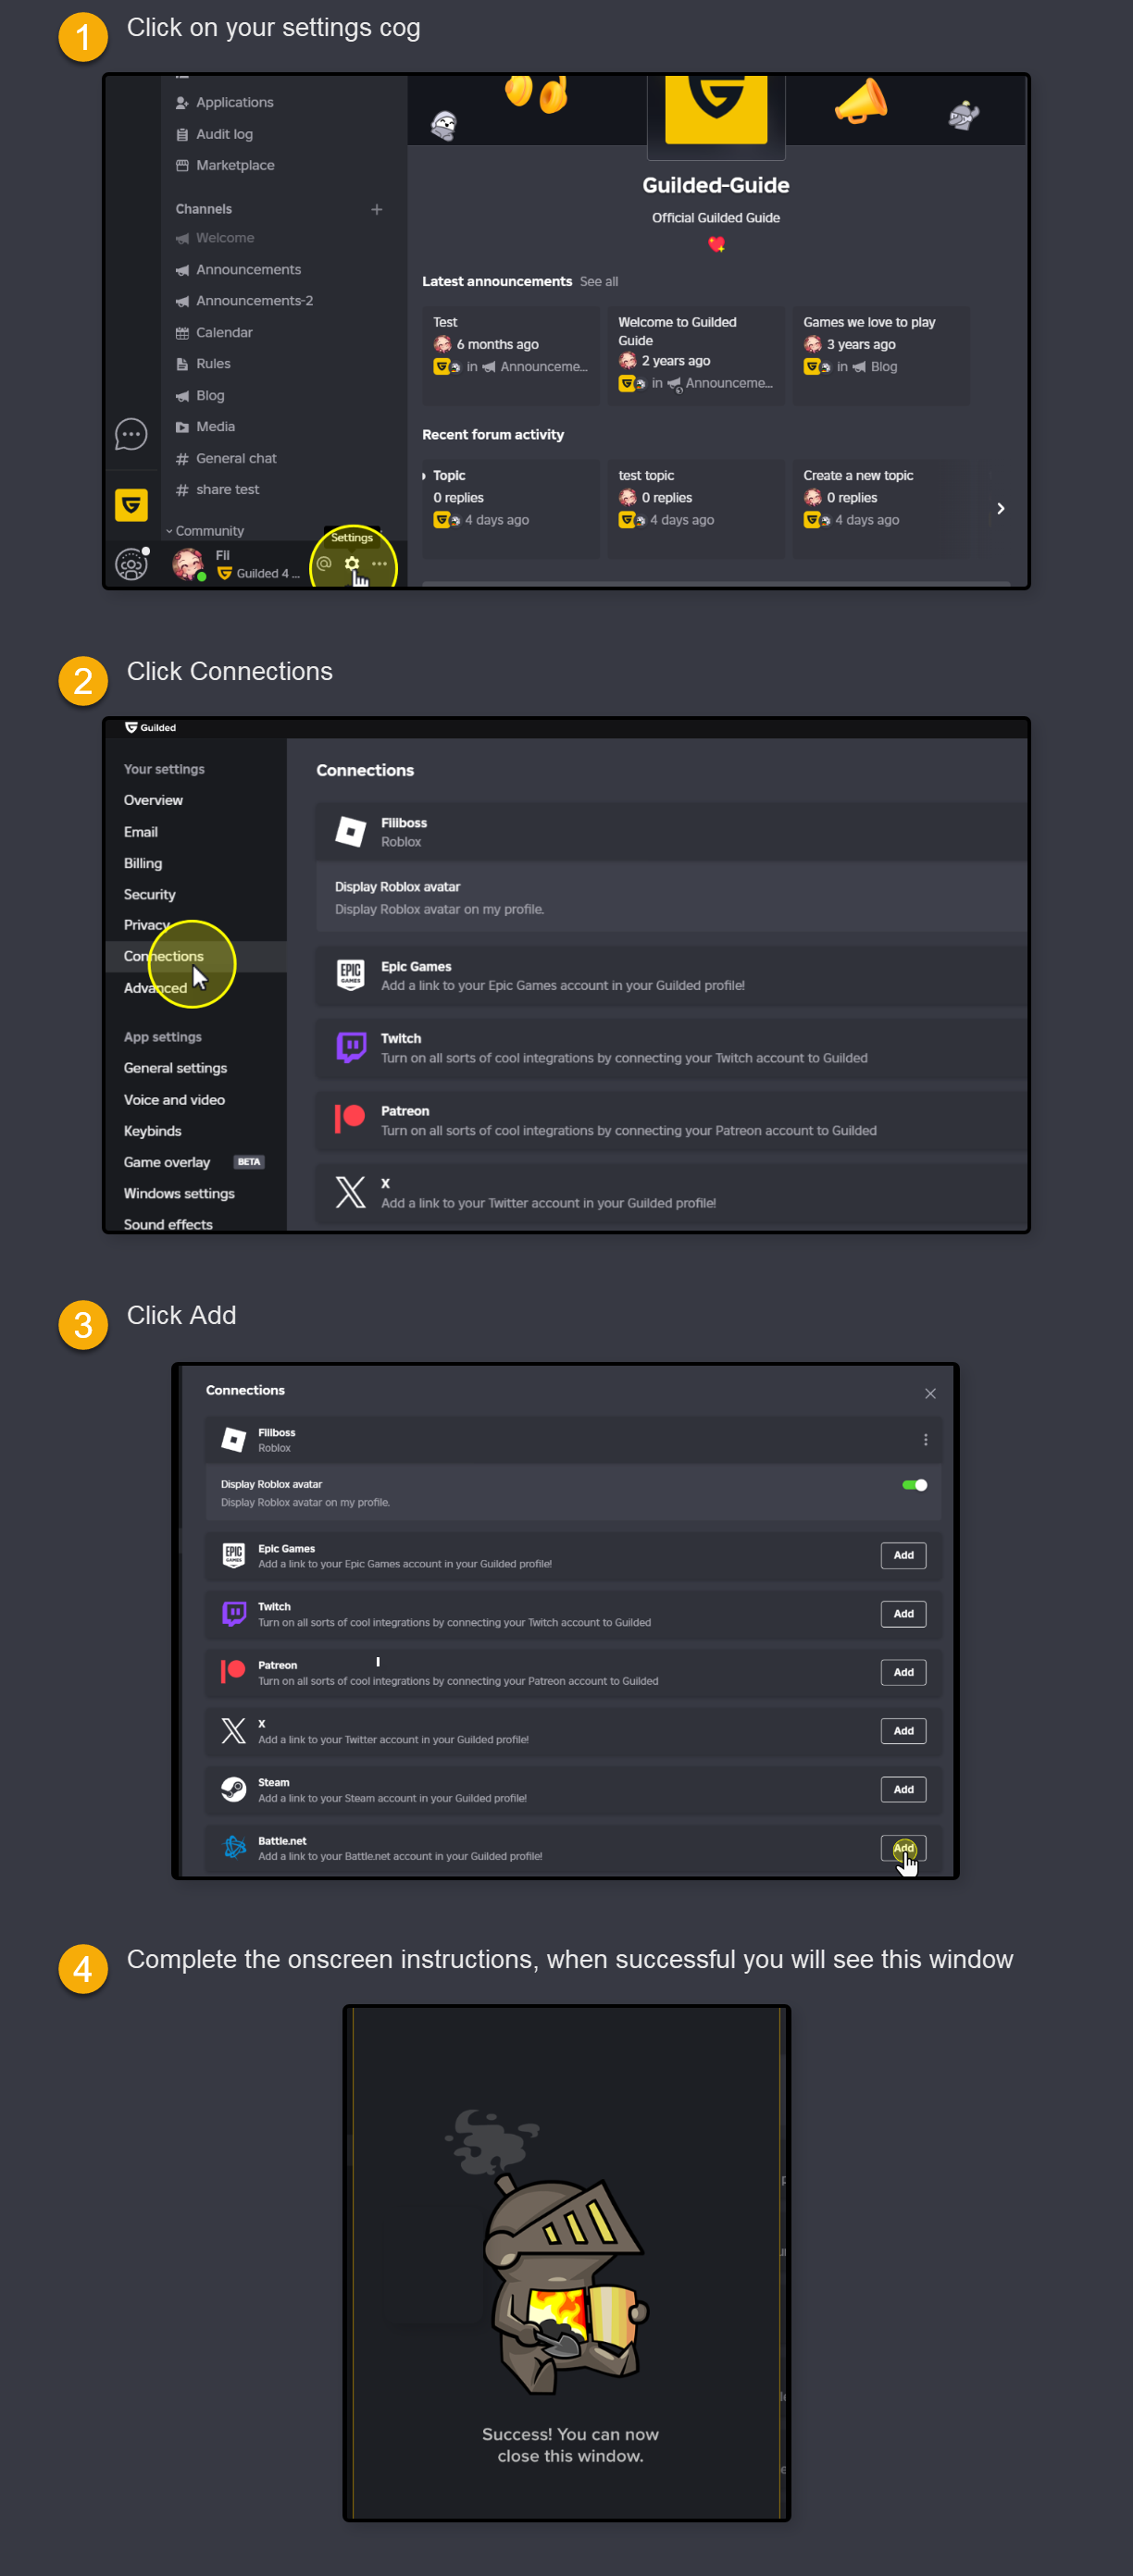Click Add next to Epic Games

pos(903,1555)
